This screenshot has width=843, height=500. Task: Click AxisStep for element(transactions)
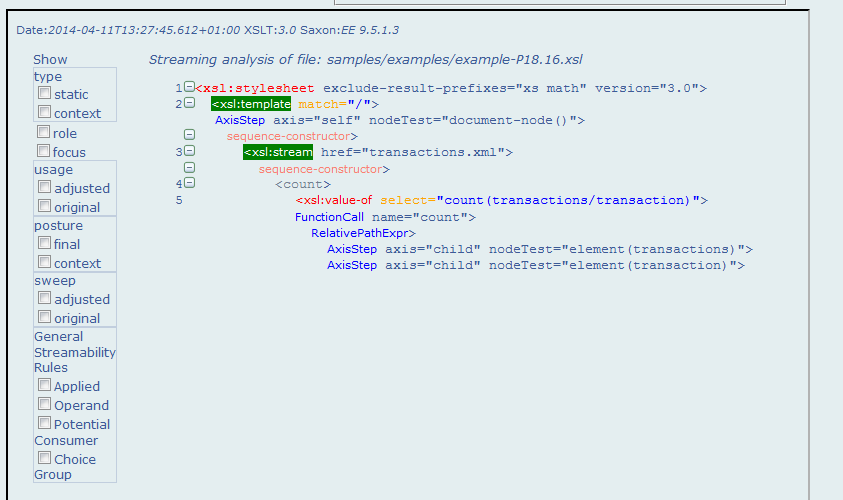tap(540, 249)
